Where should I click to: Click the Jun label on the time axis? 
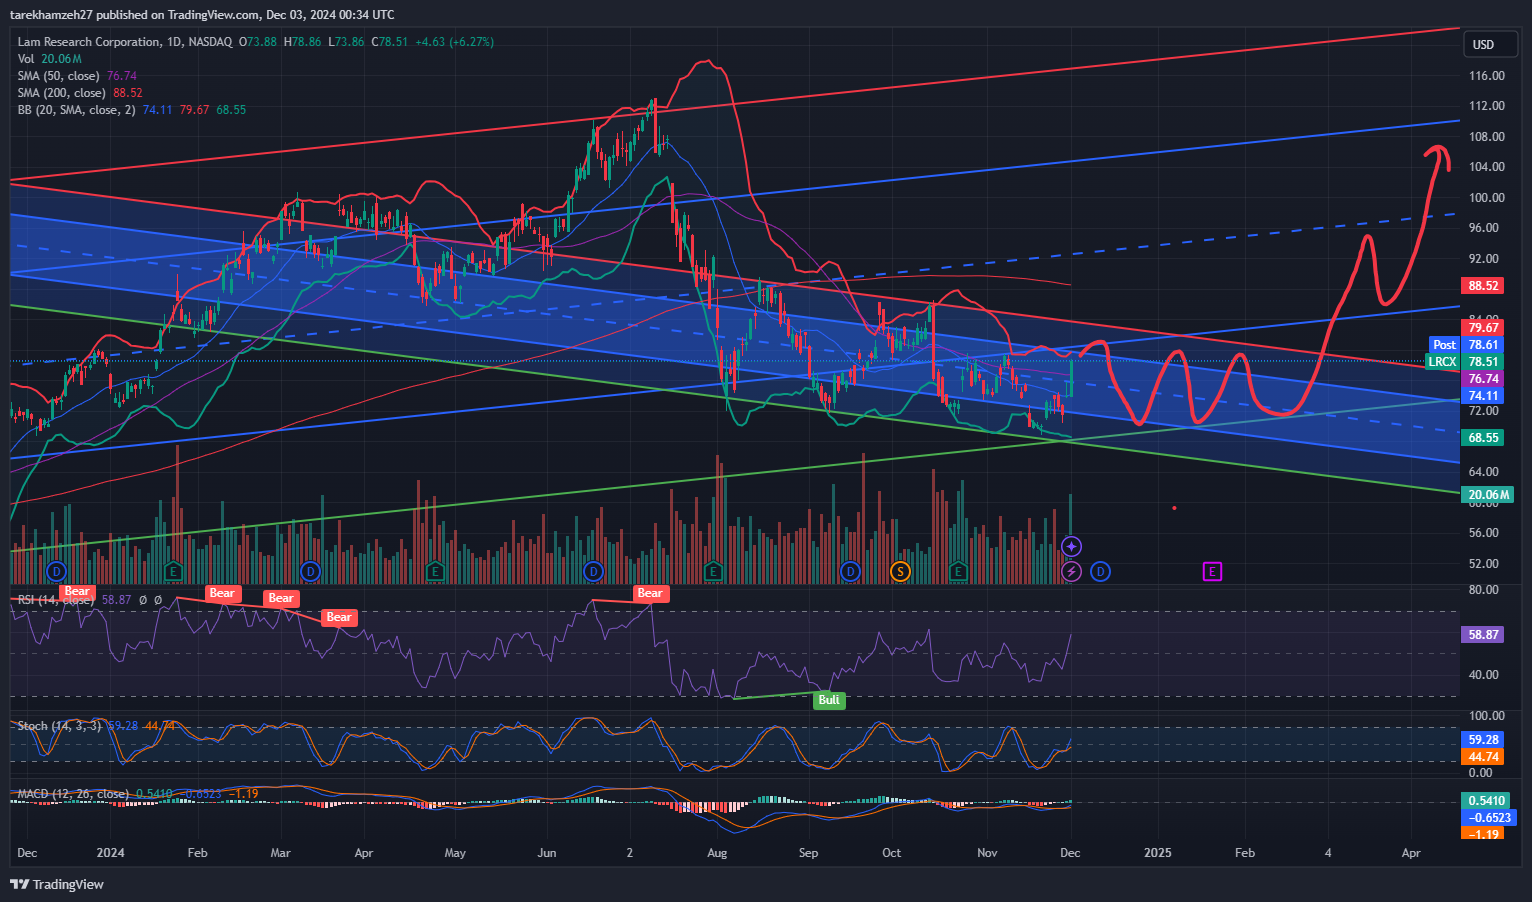546,853
